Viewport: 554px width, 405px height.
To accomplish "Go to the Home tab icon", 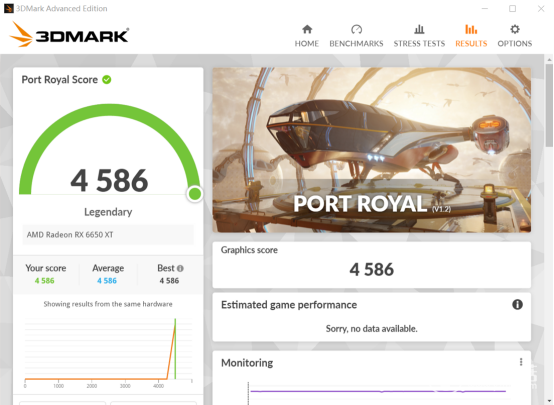I will click(x=307, y=29).
